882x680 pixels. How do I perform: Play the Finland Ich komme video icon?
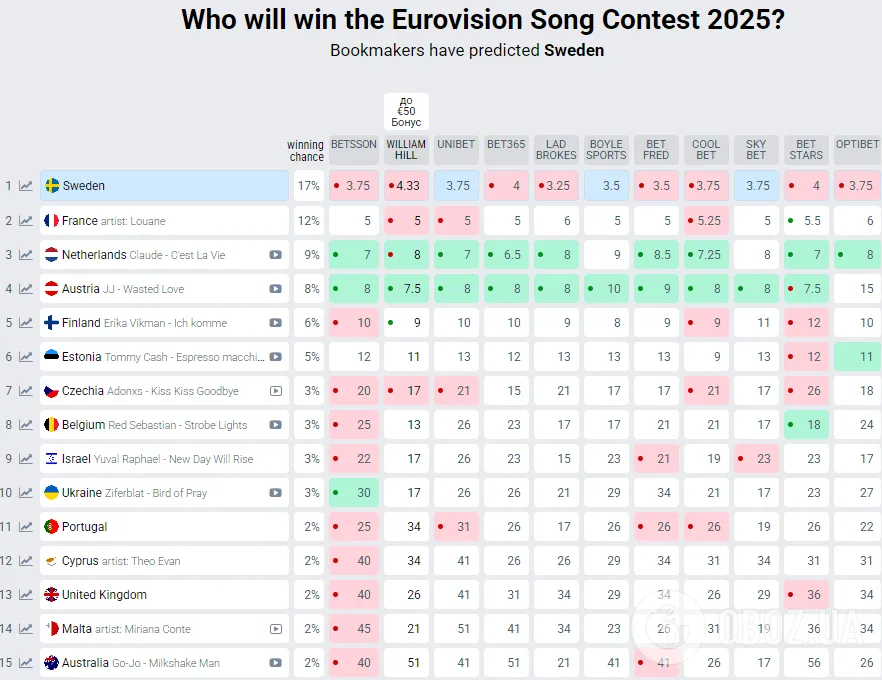pos(275,323)
